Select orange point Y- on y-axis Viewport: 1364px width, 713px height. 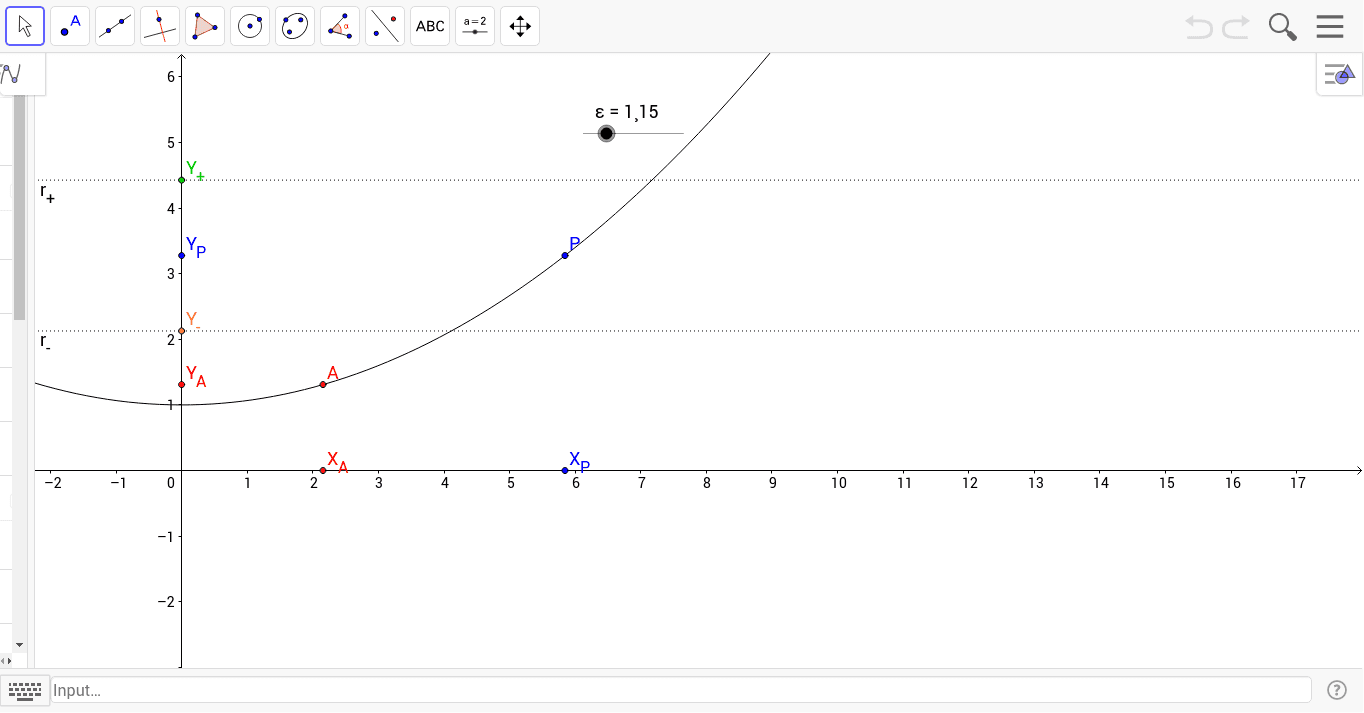(182, 331)
